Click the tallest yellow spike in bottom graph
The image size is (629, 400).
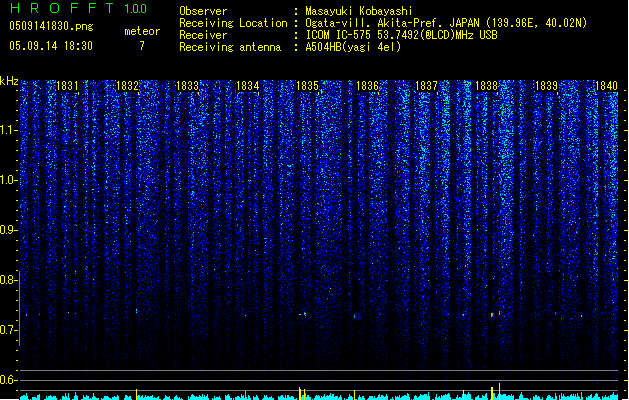[499, 391]
